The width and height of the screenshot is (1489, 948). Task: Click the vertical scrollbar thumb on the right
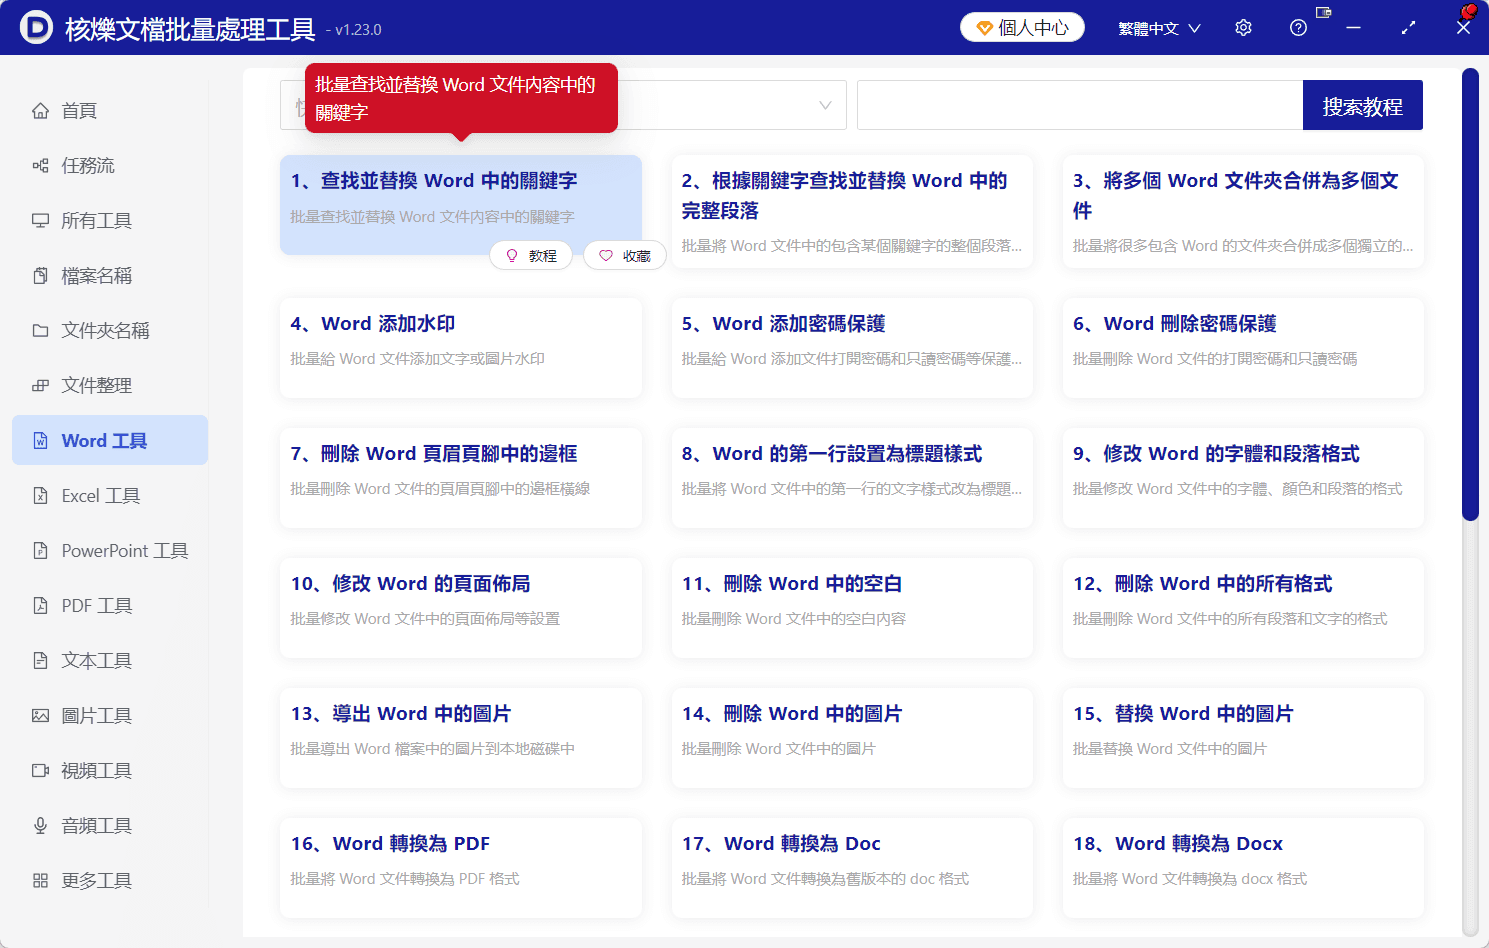click(x=1470, y=294)
